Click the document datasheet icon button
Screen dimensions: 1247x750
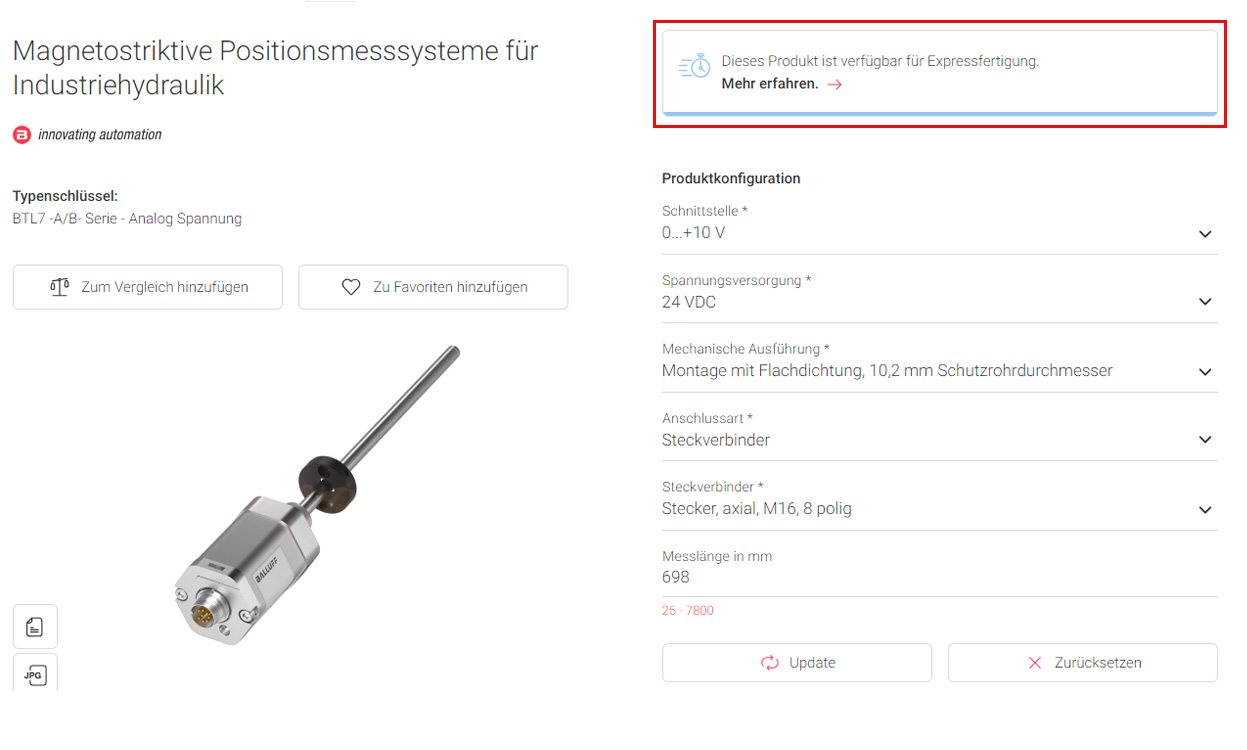click(x=35, y=627)
